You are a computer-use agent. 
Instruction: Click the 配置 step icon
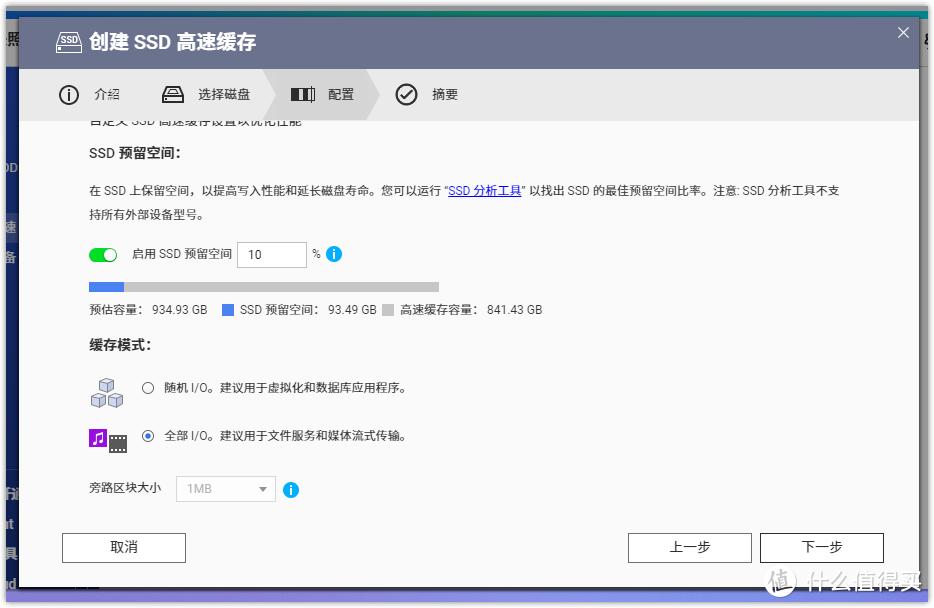[x=303, y=94]
